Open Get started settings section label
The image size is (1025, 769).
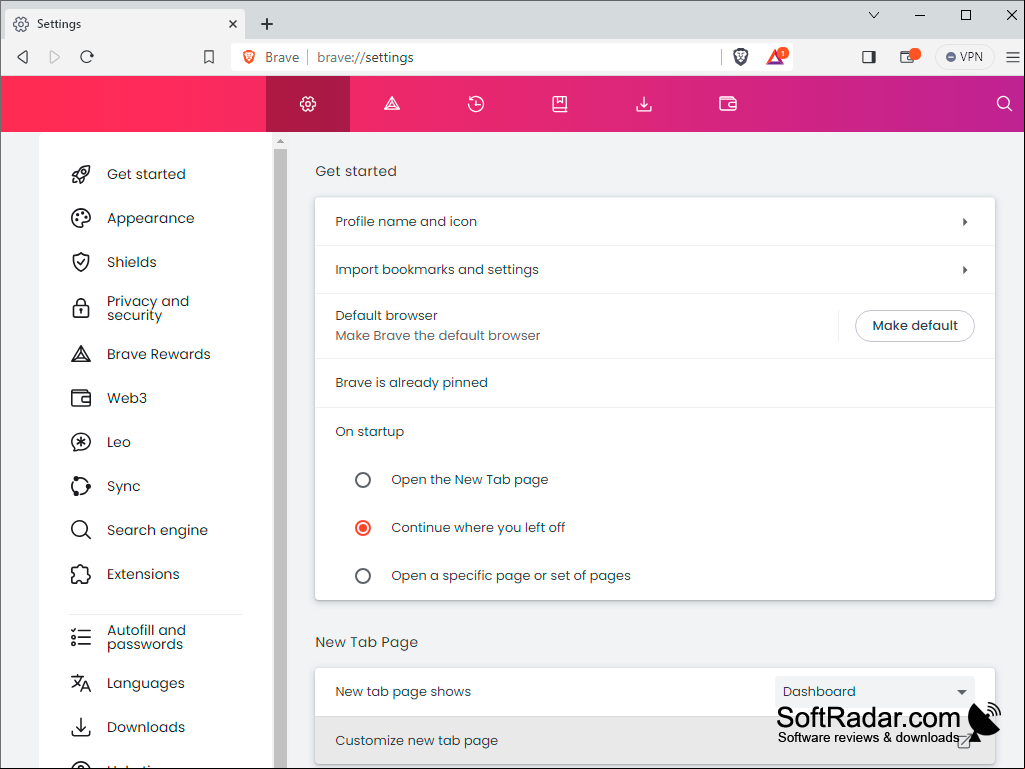pyautogui.click(x=146, y=175)
